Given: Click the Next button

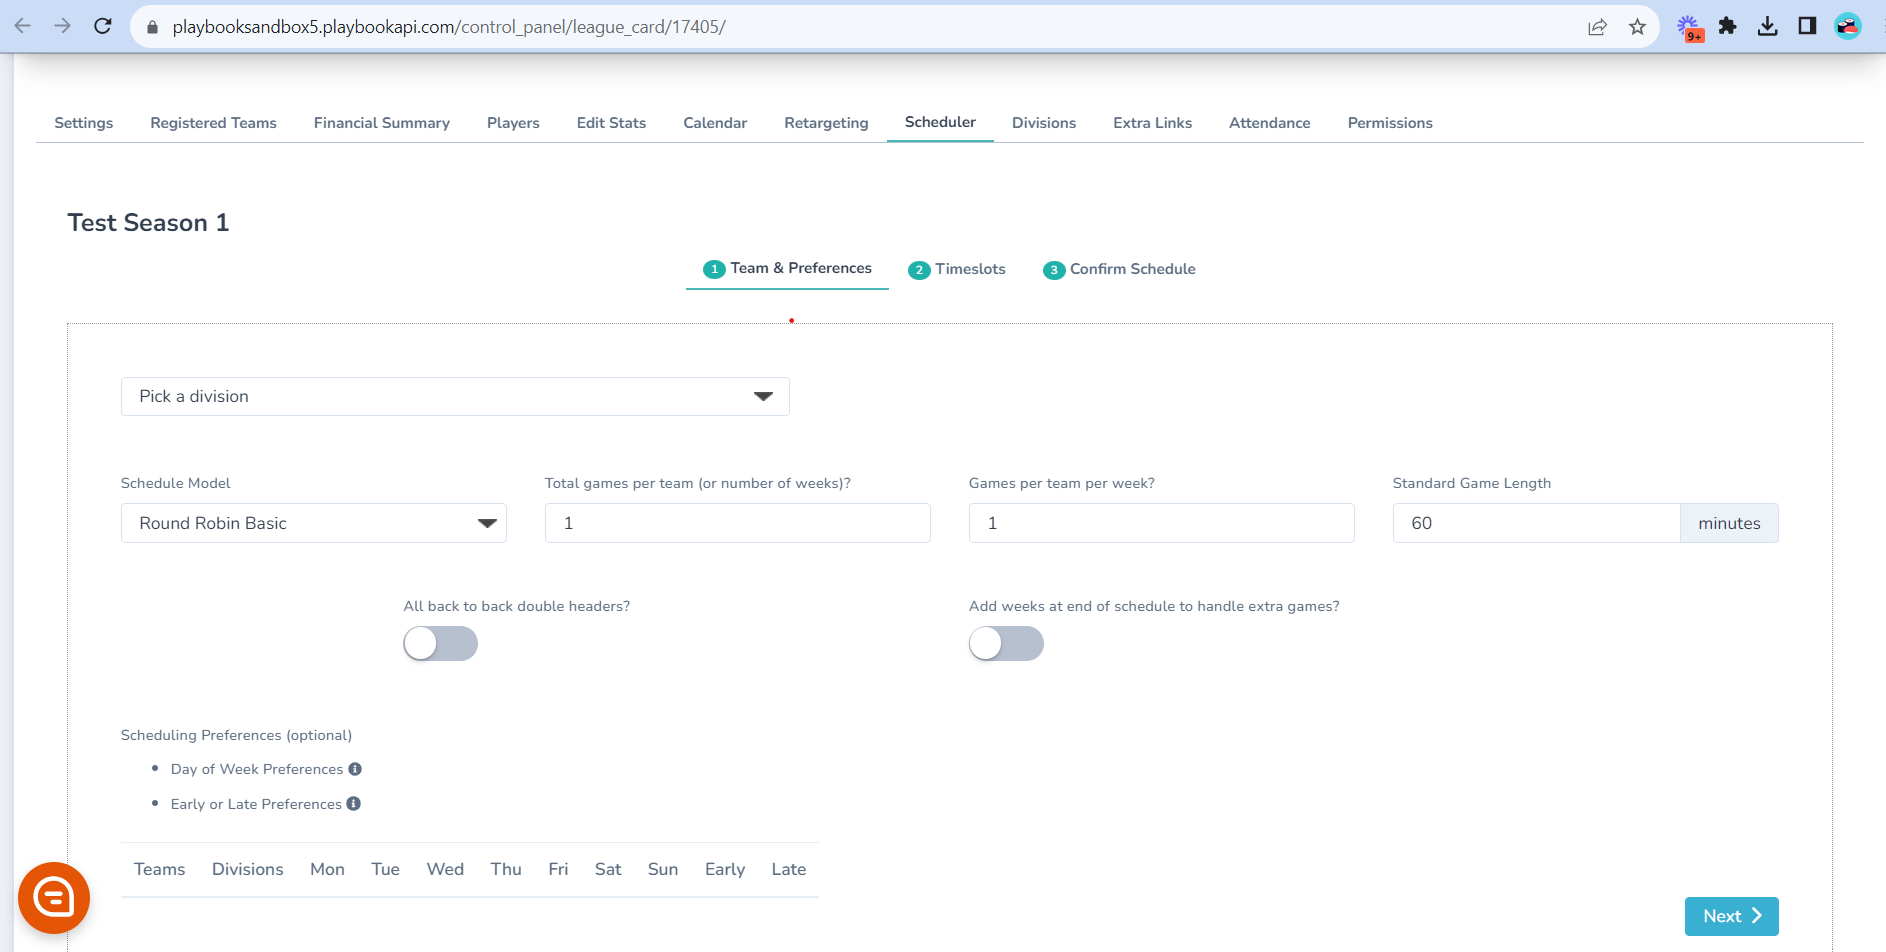Looking at the screenshot, I should [1731, 916].
